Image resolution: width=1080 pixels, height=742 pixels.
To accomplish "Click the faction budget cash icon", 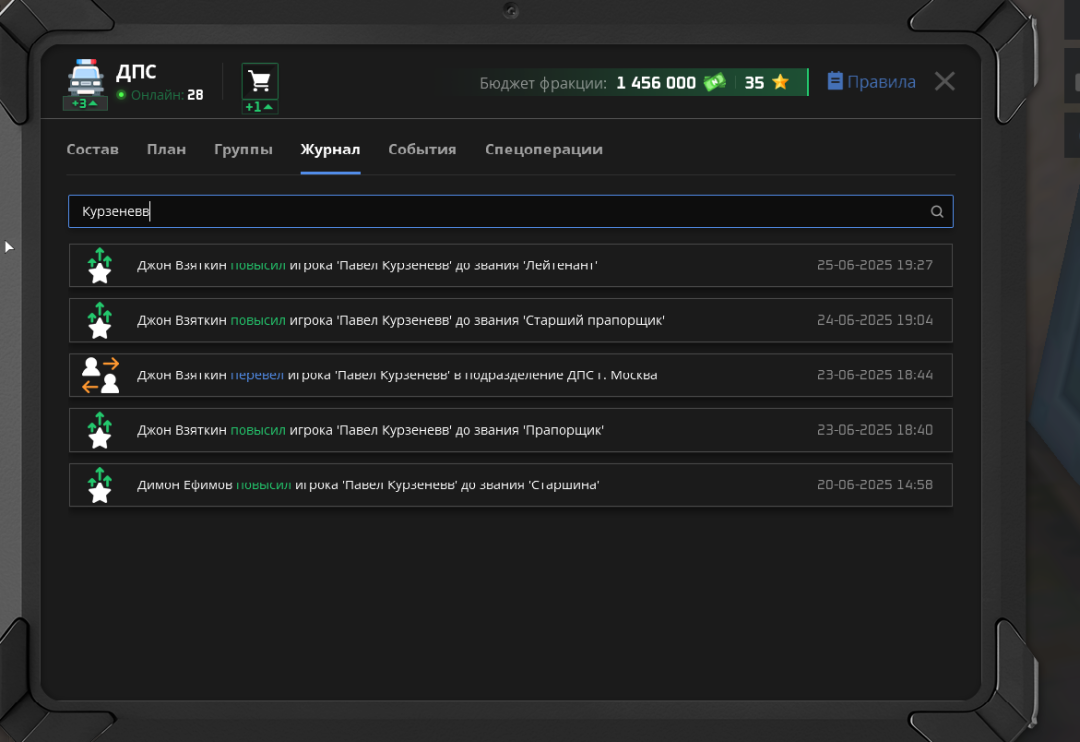I will click(714, 83).
